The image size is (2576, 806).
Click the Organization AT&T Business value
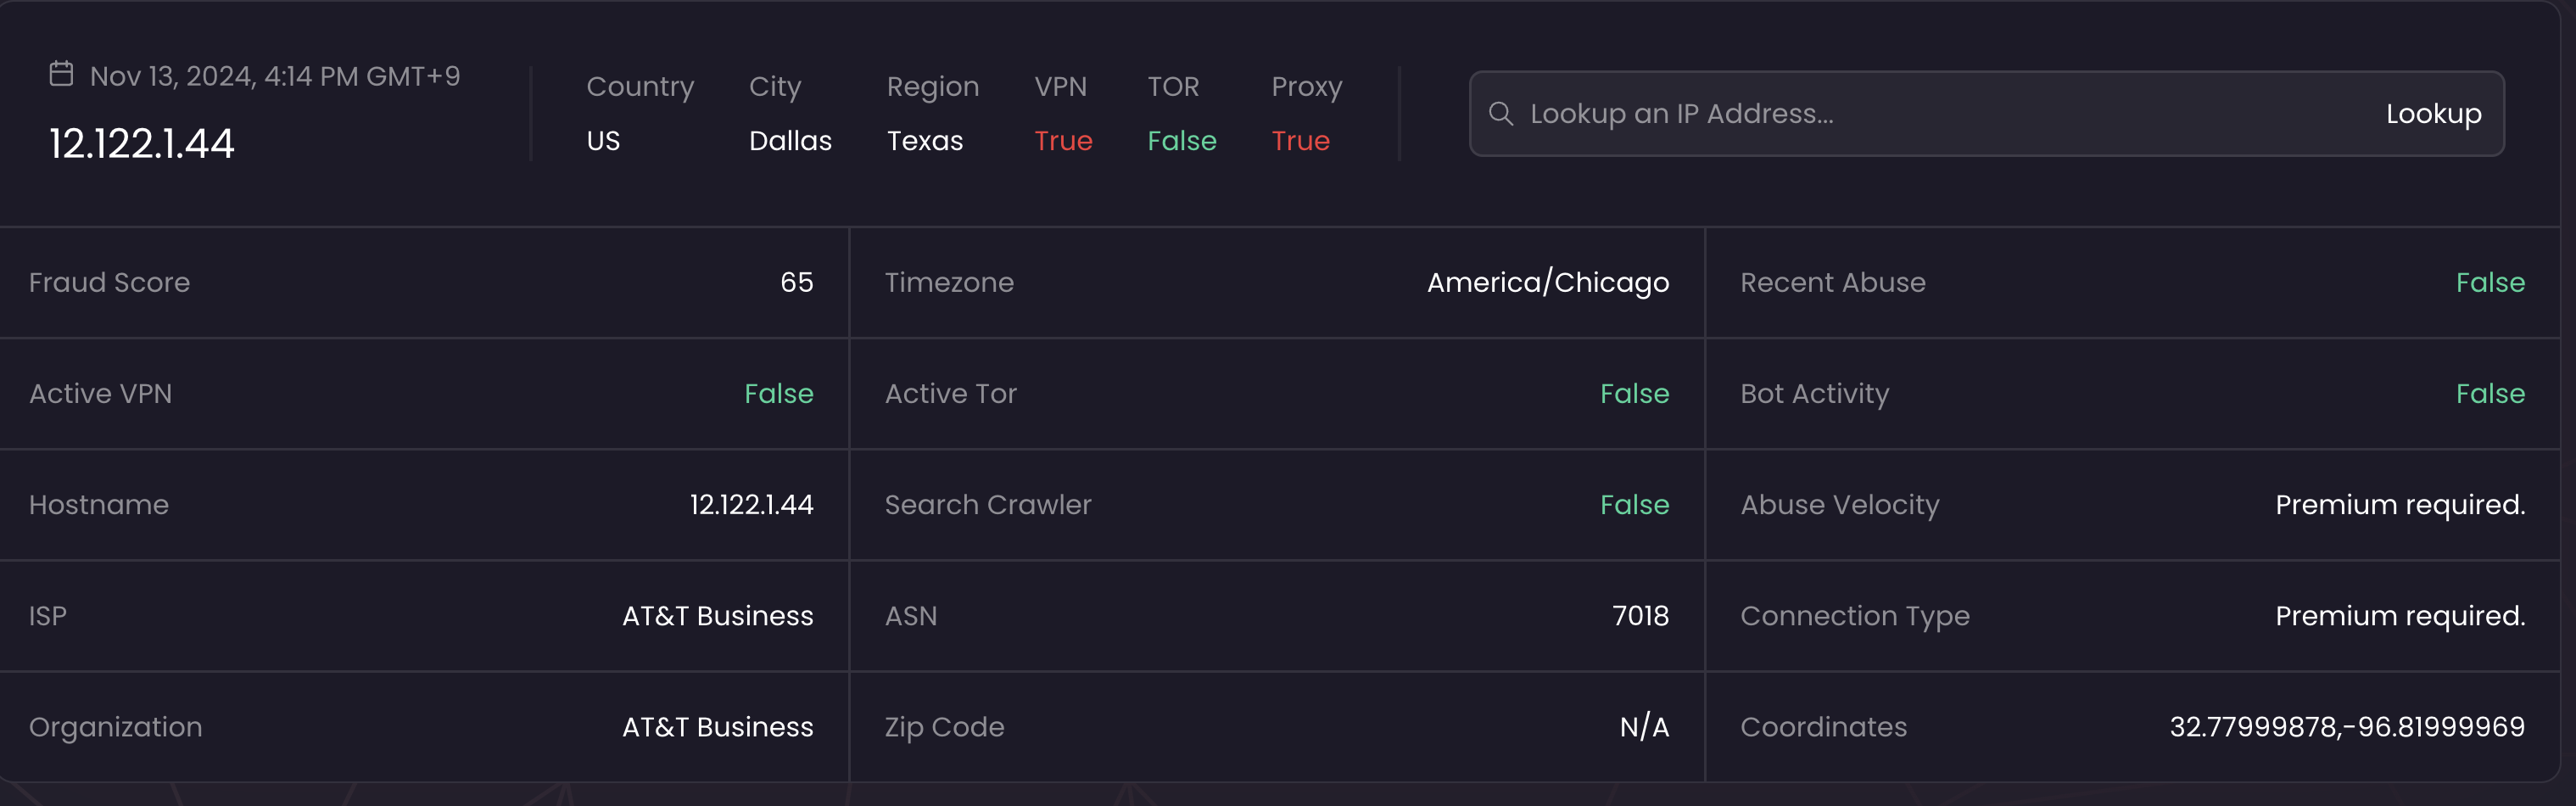[x=717, y=727]
